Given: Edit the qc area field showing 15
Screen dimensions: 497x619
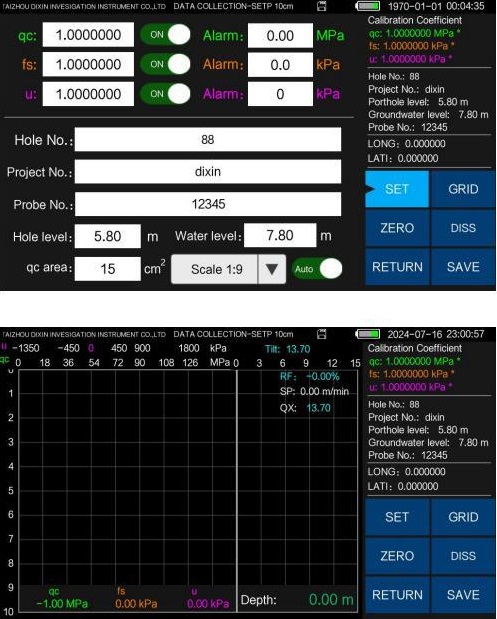Looking at the screenshot, I should (x=107, y=269).
